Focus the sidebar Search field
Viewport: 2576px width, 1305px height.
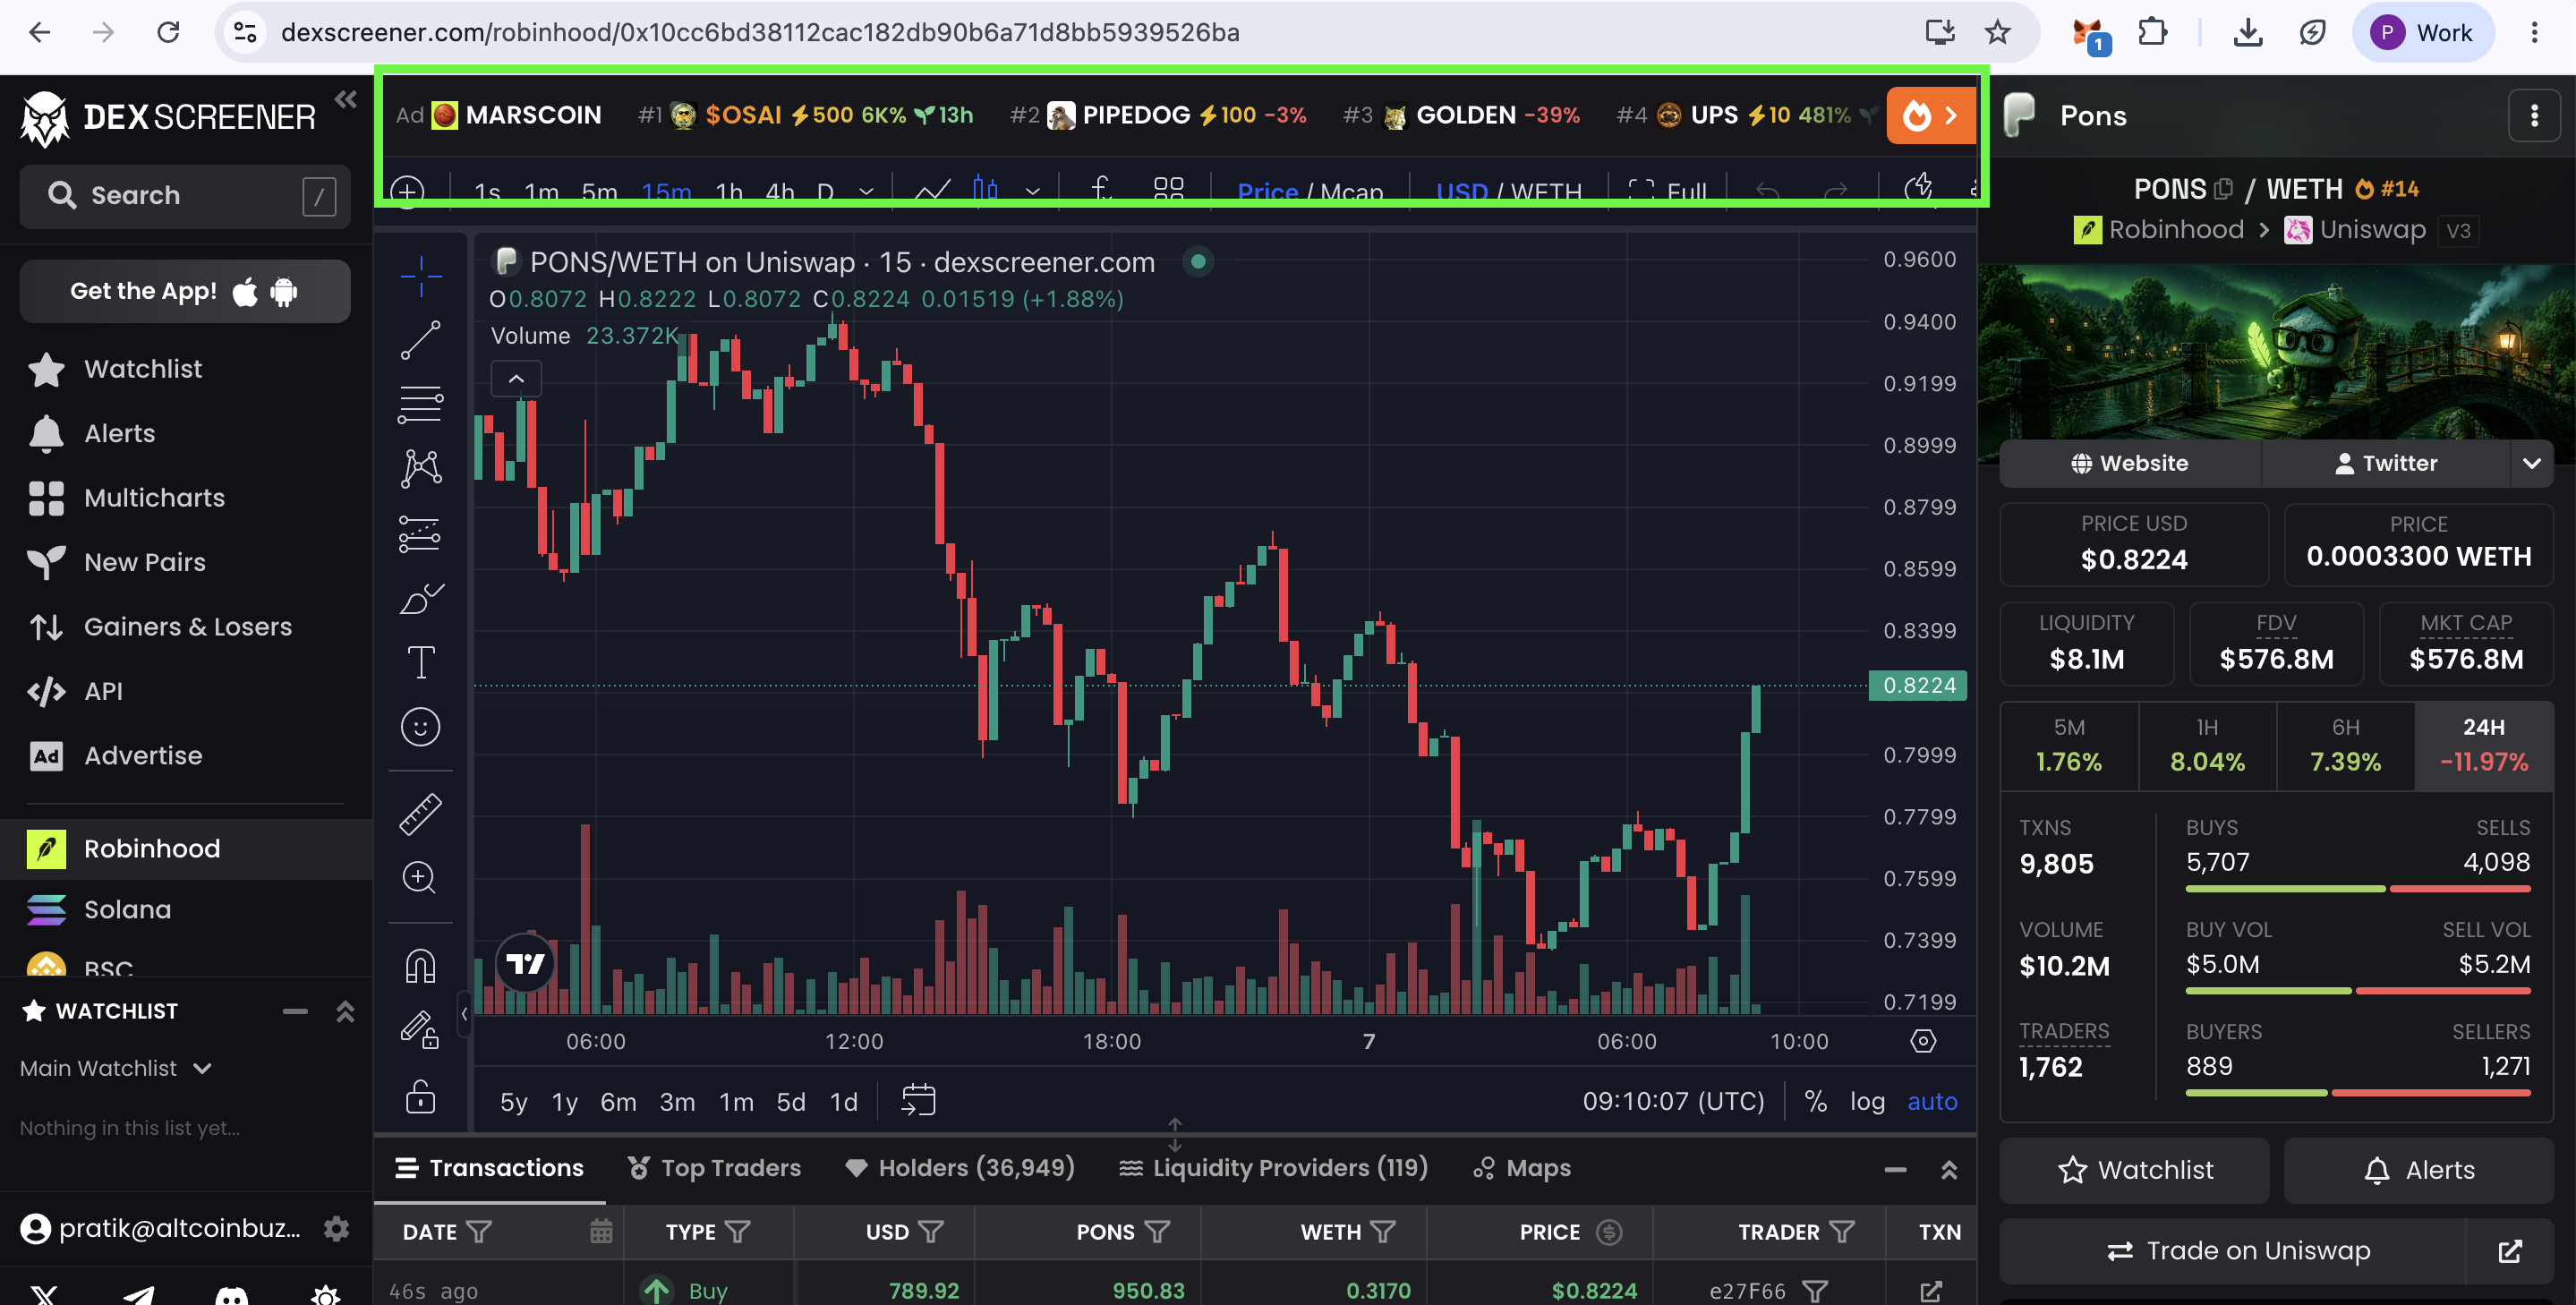click(185, 195)
